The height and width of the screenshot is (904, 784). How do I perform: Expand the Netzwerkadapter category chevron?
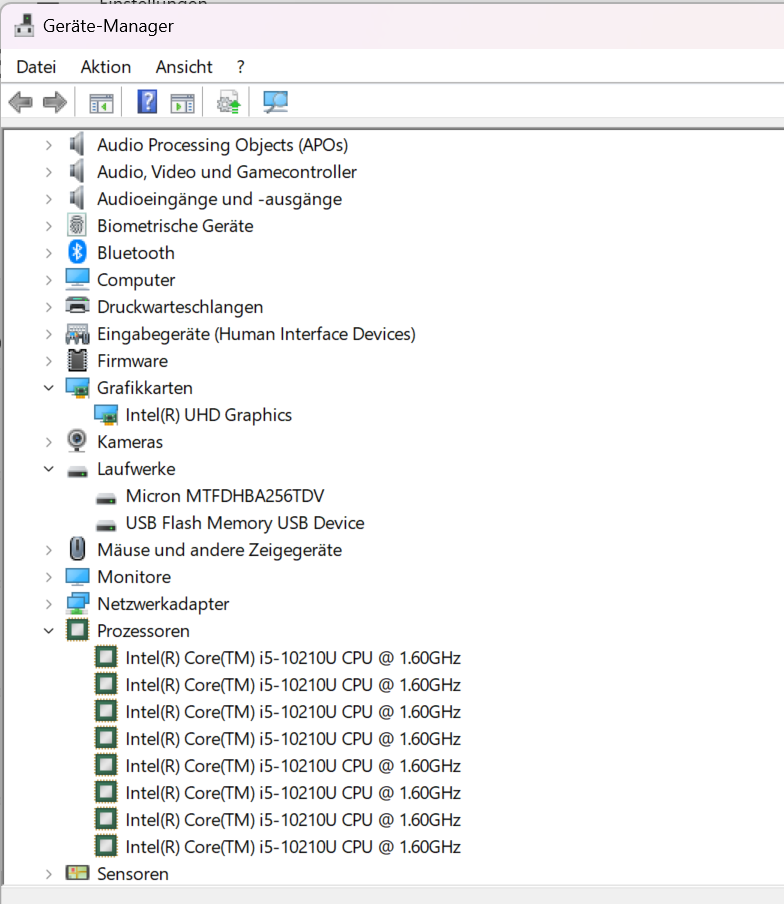[49, 604]
